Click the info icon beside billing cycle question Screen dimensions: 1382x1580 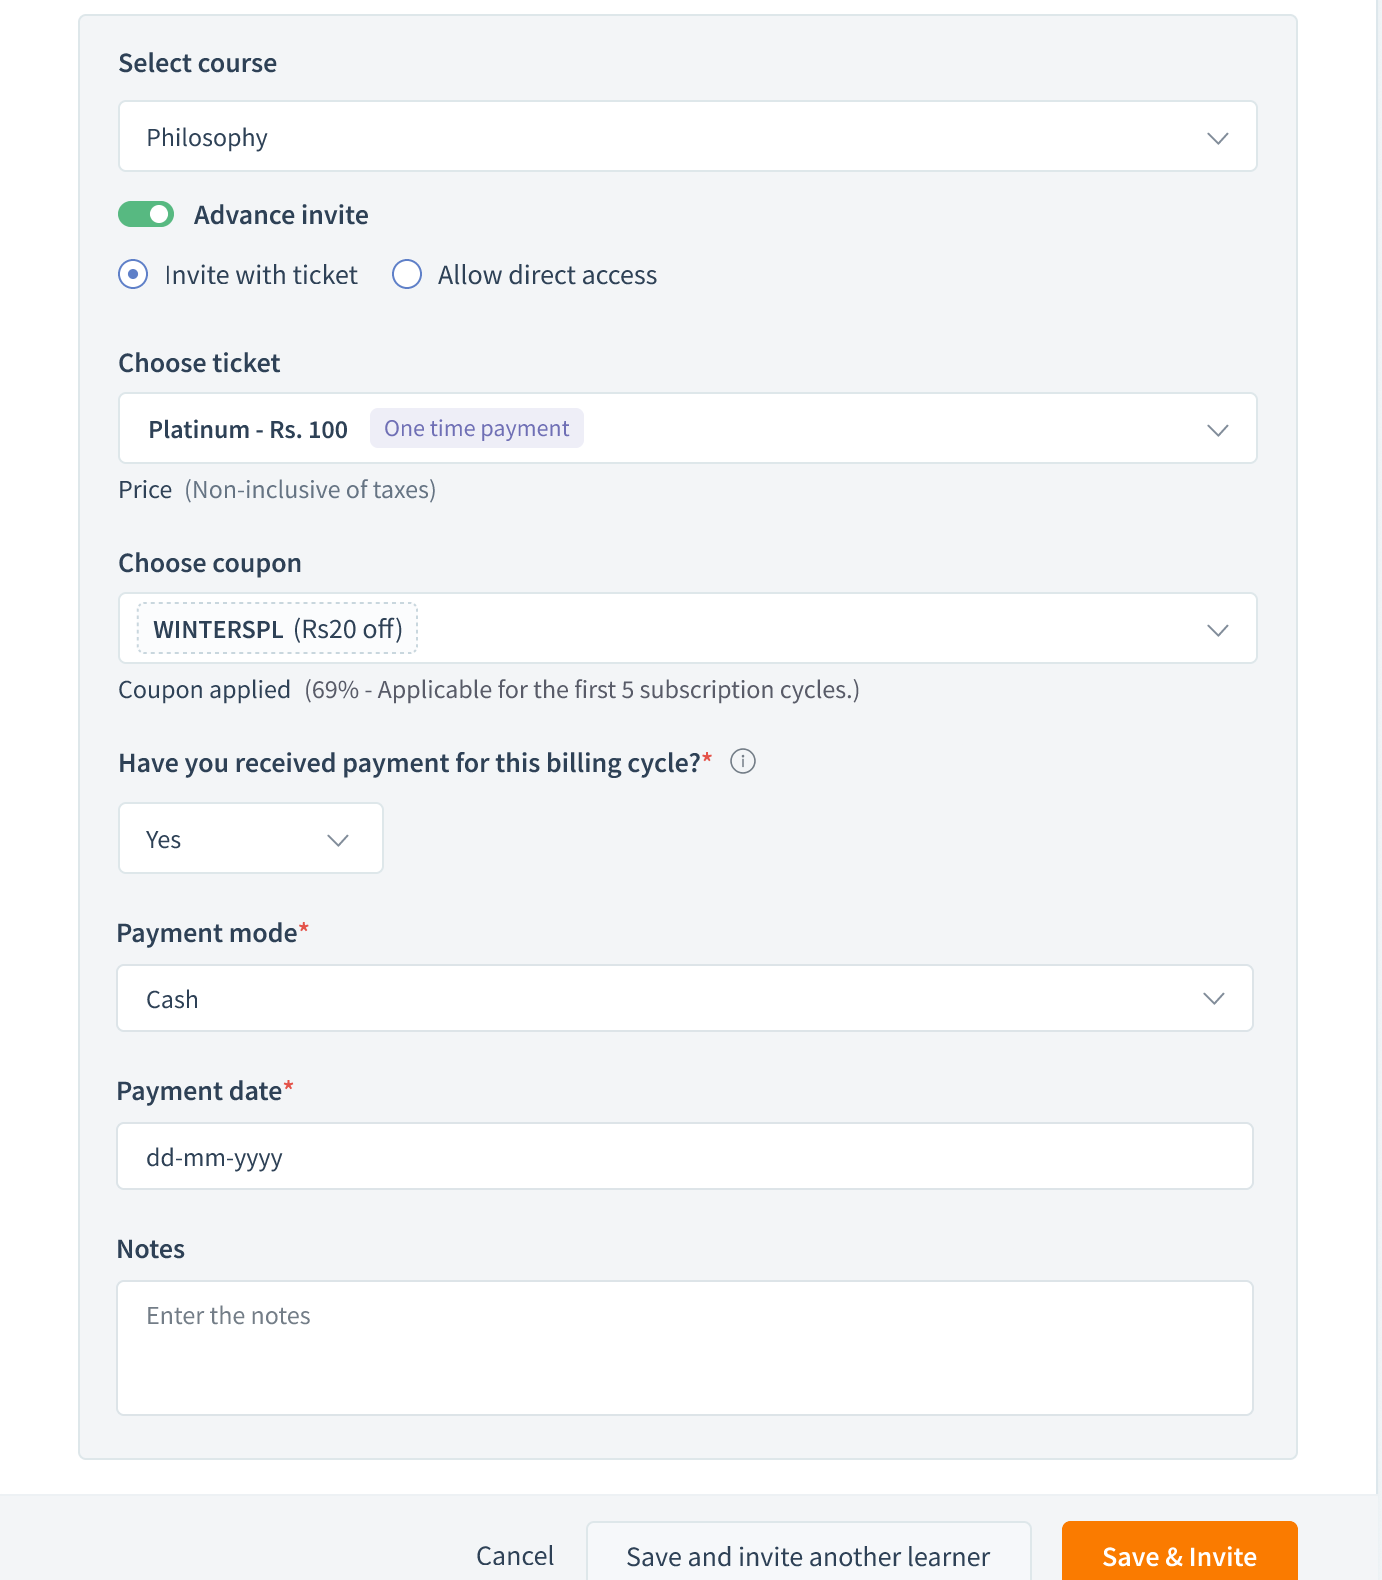click(743, 762)
